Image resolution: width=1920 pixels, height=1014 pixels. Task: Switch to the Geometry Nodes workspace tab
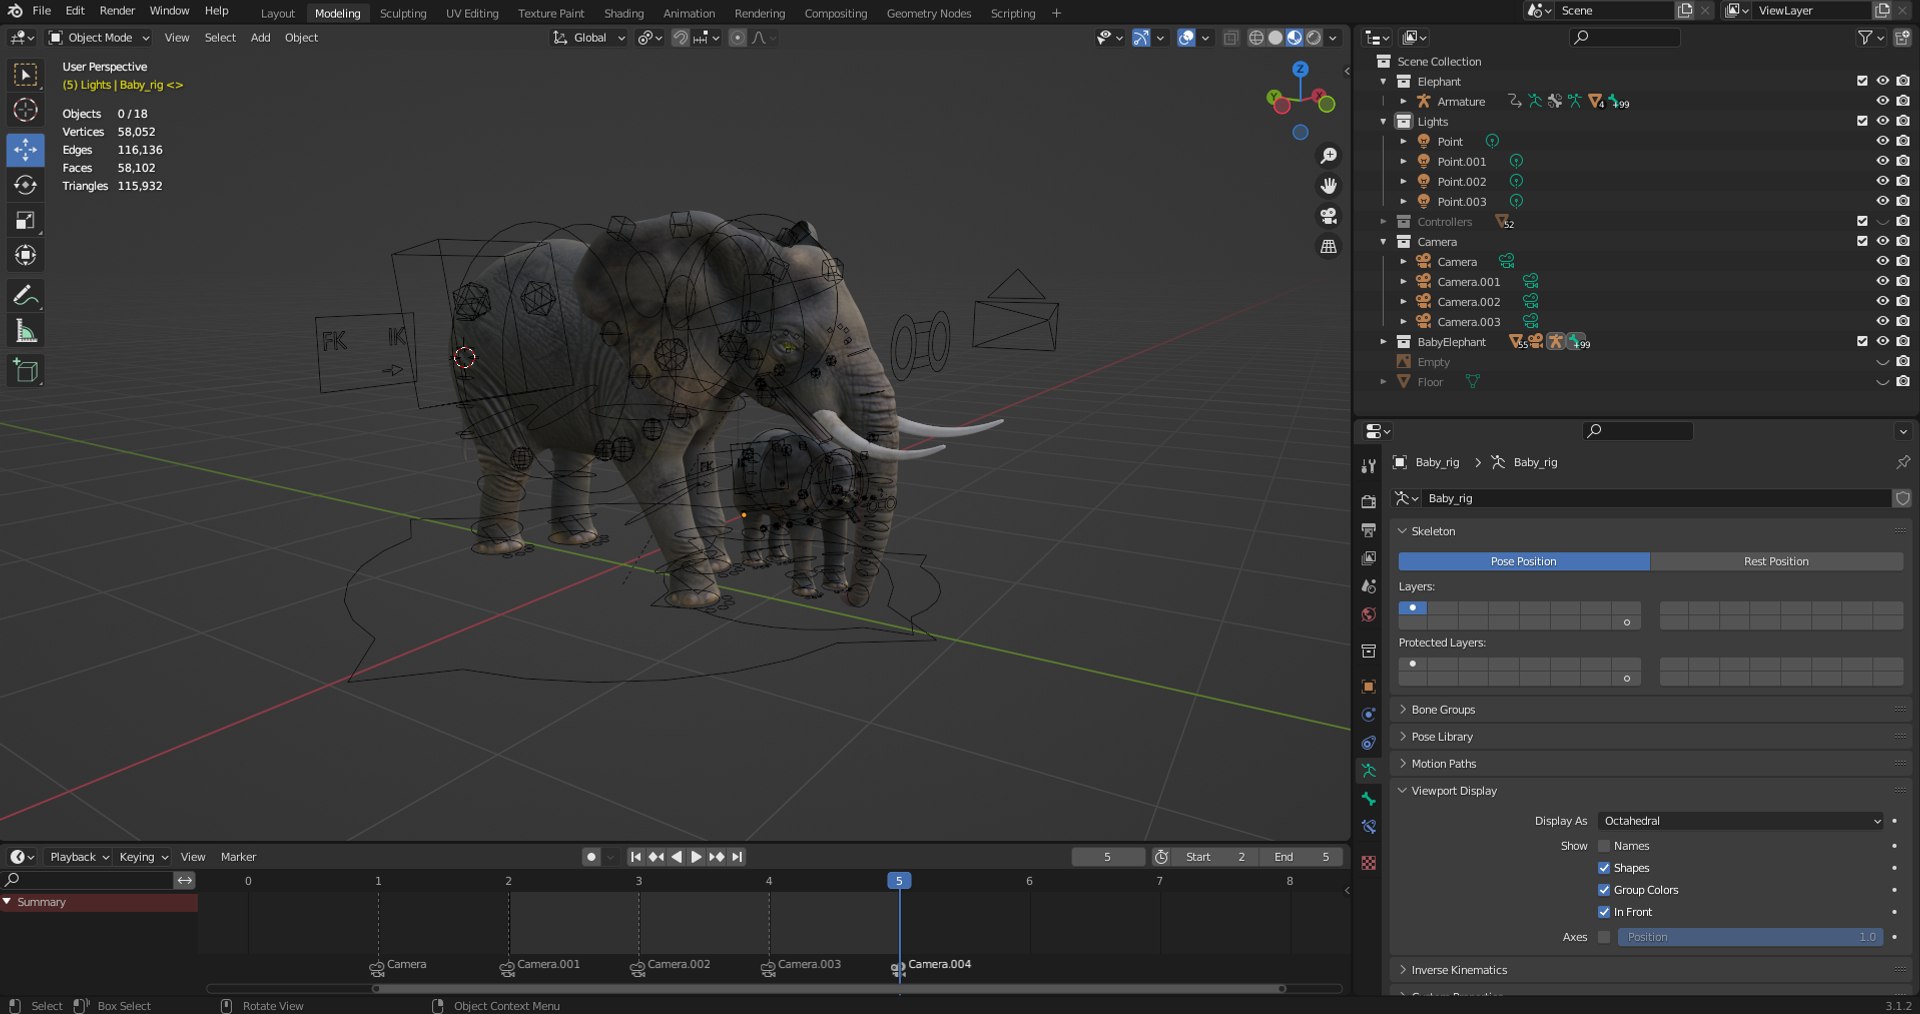point(929,13)
